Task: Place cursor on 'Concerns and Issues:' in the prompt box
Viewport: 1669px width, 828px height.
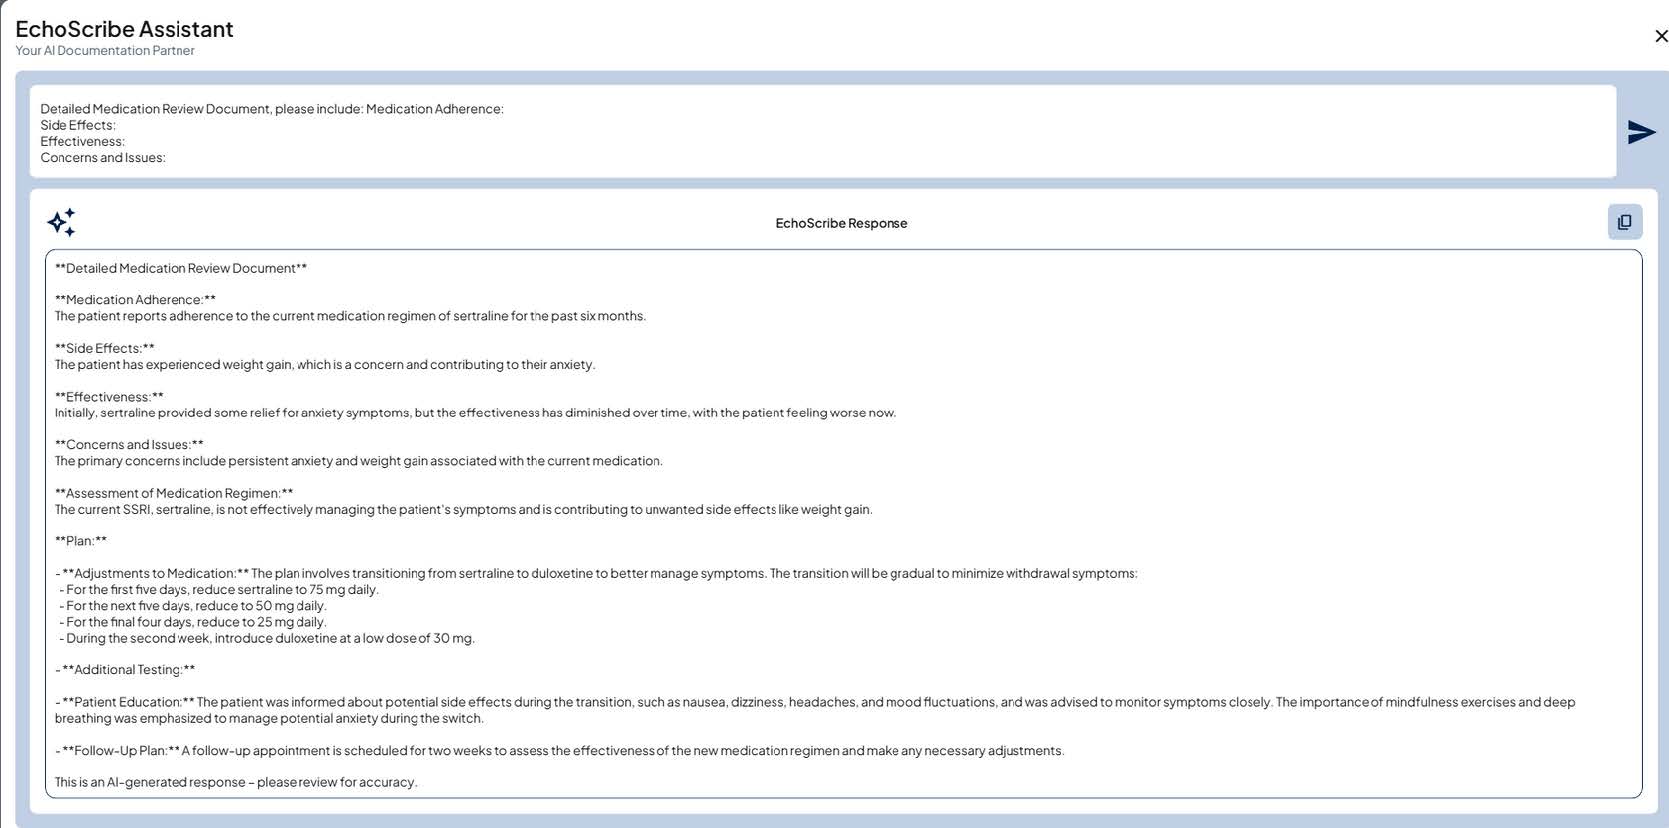Action: 103,158
